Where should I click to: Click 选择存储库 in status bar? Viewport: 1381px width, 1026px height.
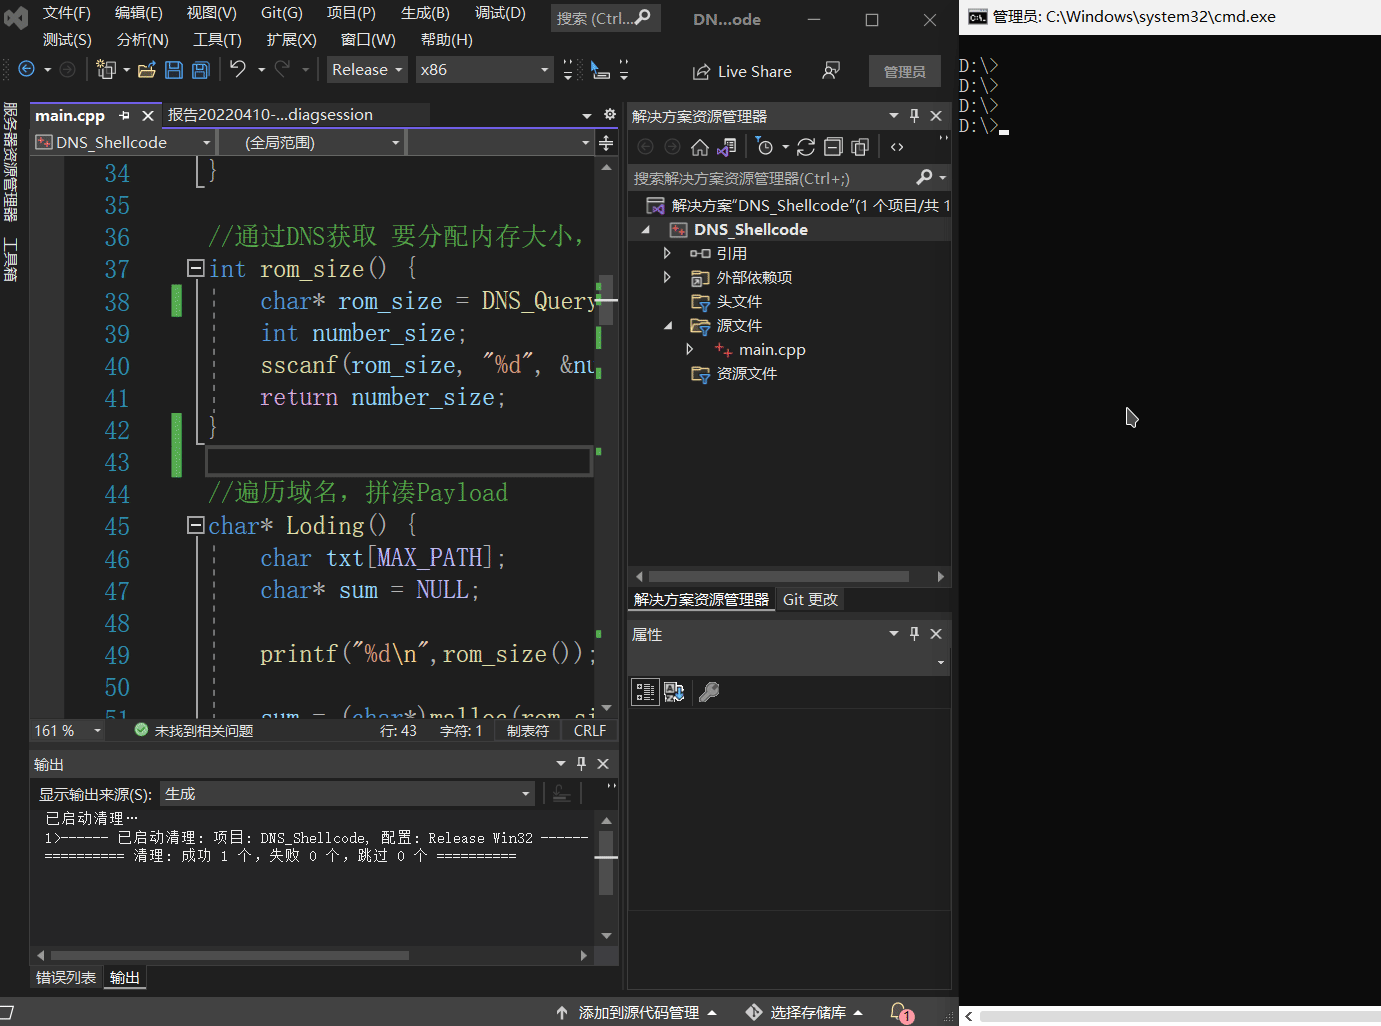tap(805, 1012)
